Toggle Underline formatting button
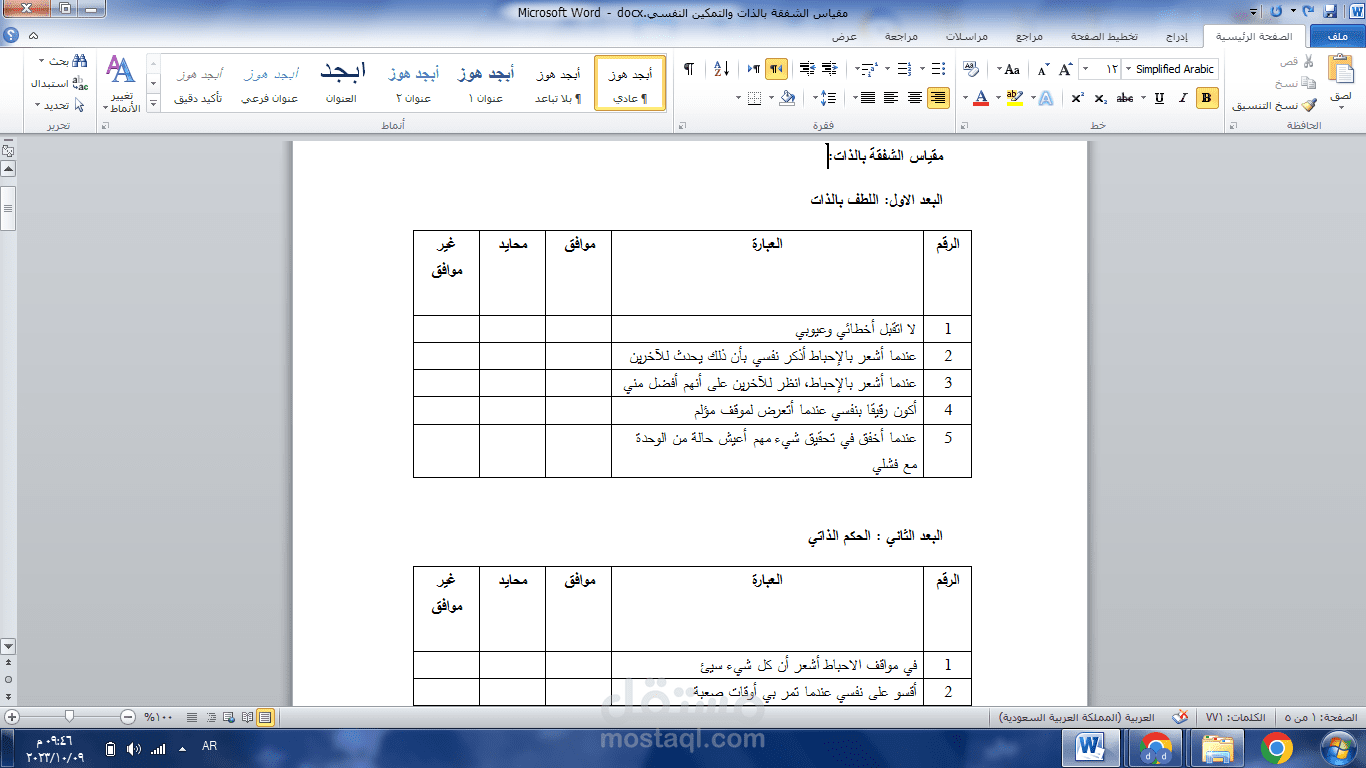The width and height of the screenshot is (1366, 768). click(x=1159, y=97)
